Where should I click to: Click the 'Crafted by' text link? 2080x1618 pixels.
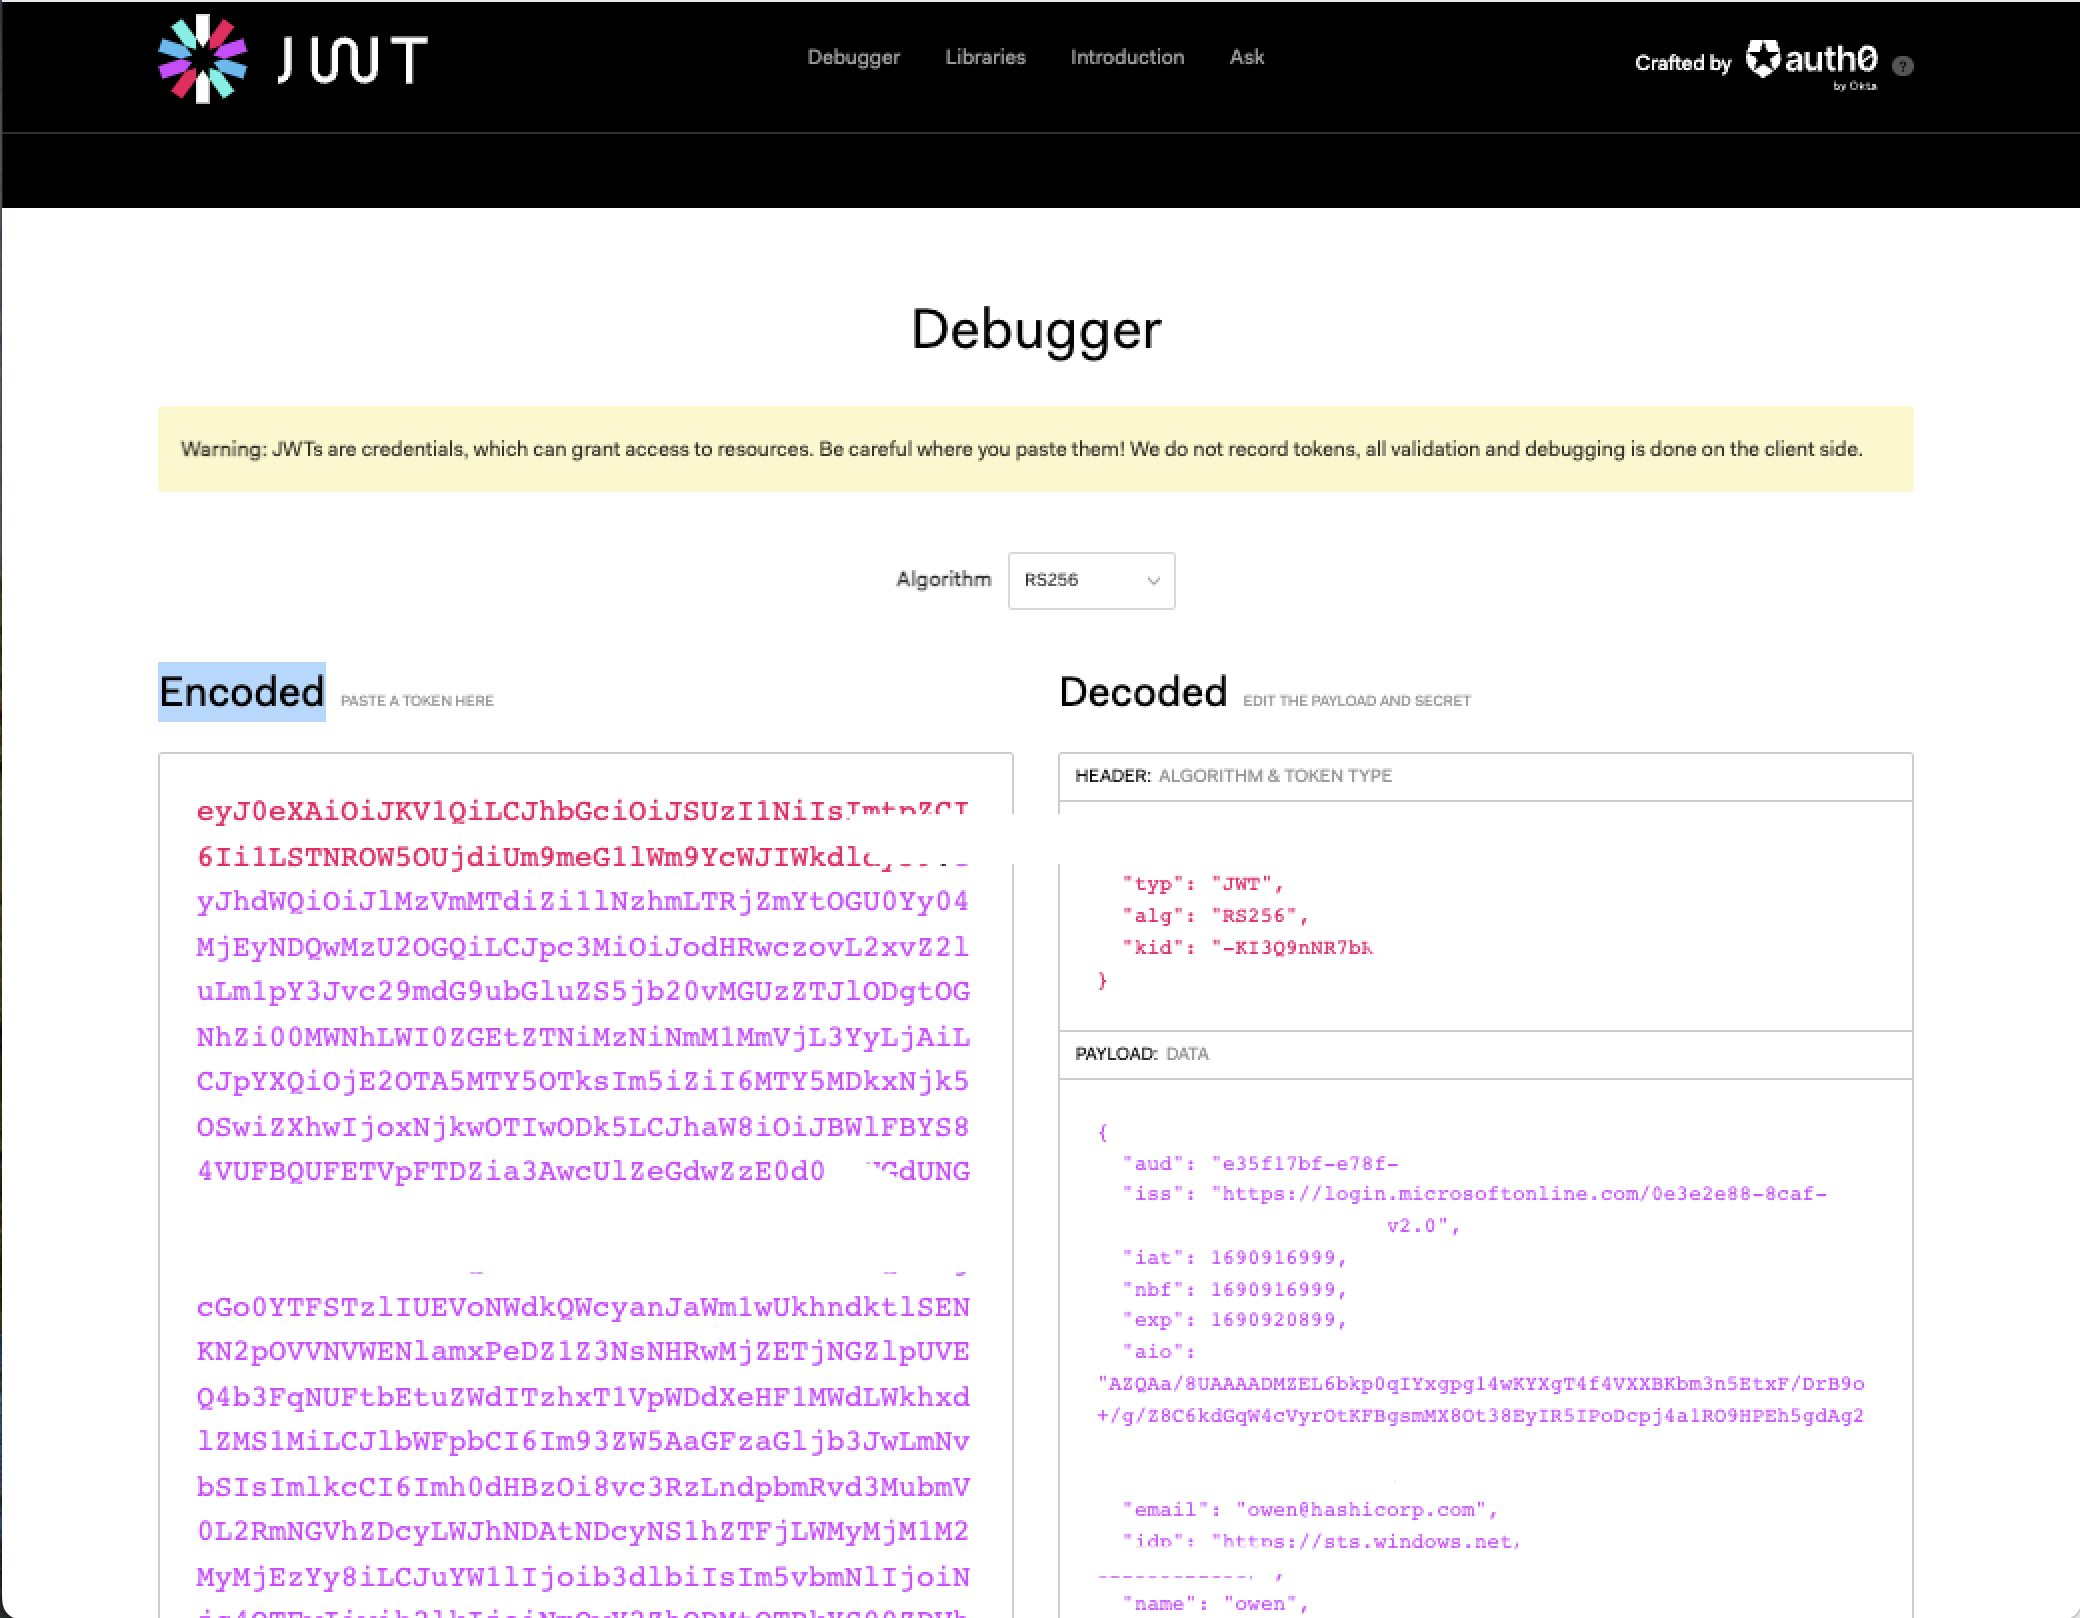1682,63
